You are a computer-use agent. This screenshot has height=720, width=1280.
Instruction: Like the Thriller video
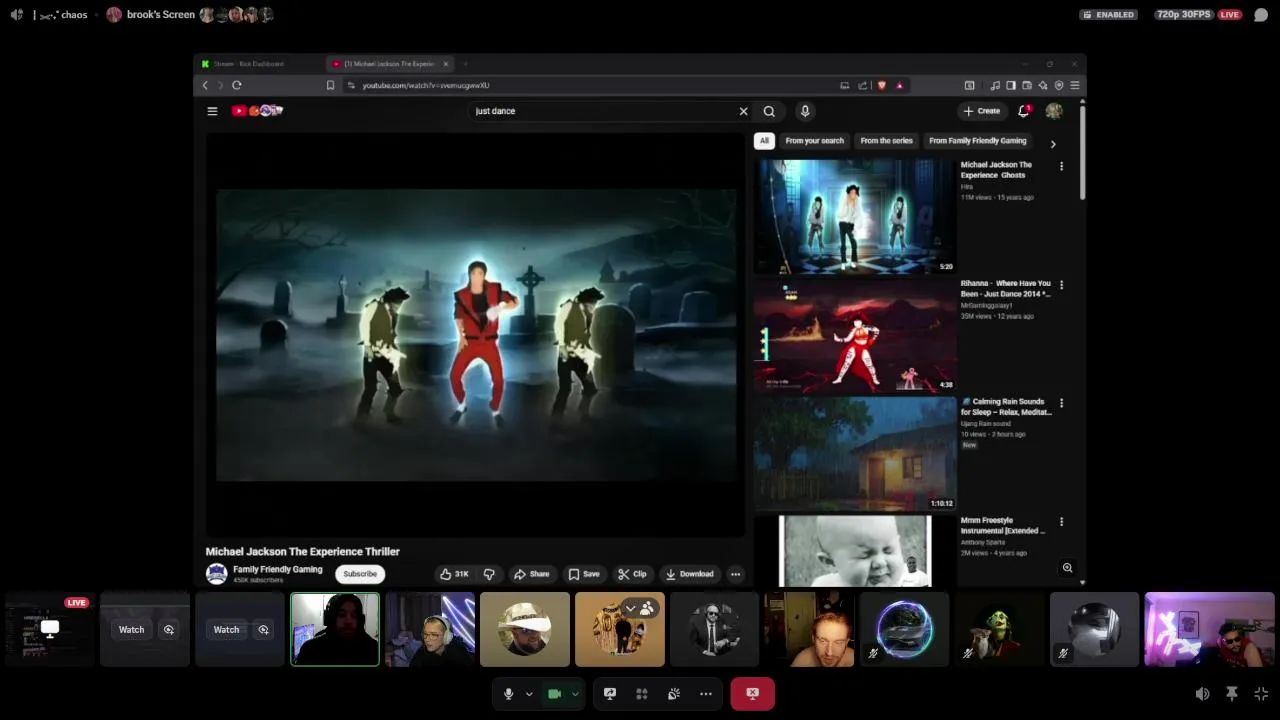coord(454,574)
